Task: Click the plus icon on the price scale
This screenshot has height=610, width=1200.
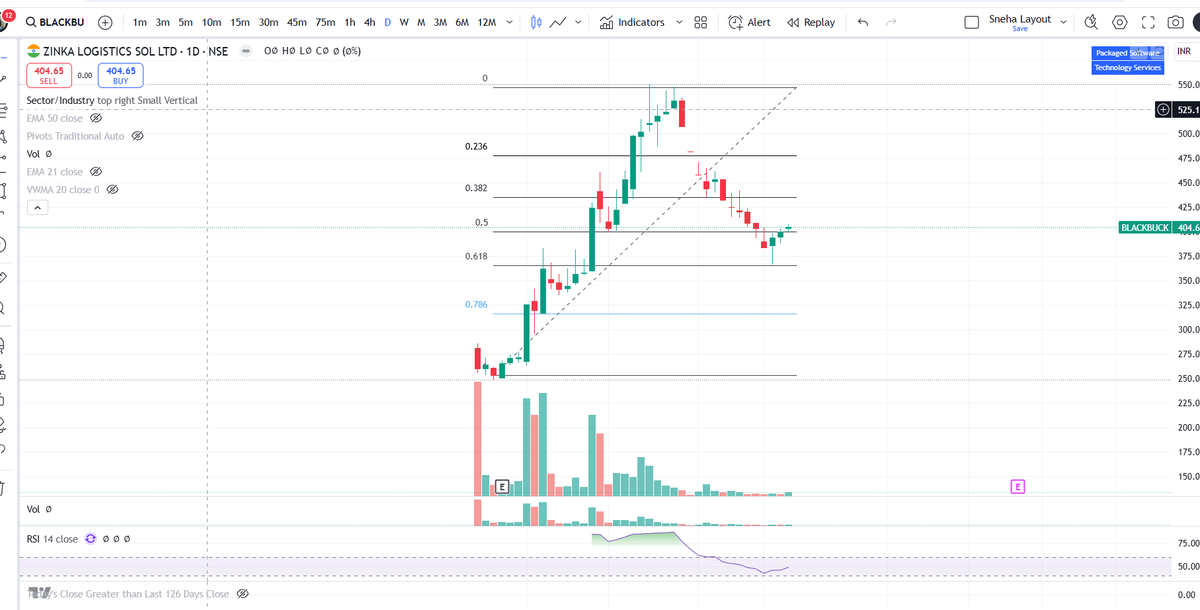Action: pyautogui.click(x=1163, y=110)
